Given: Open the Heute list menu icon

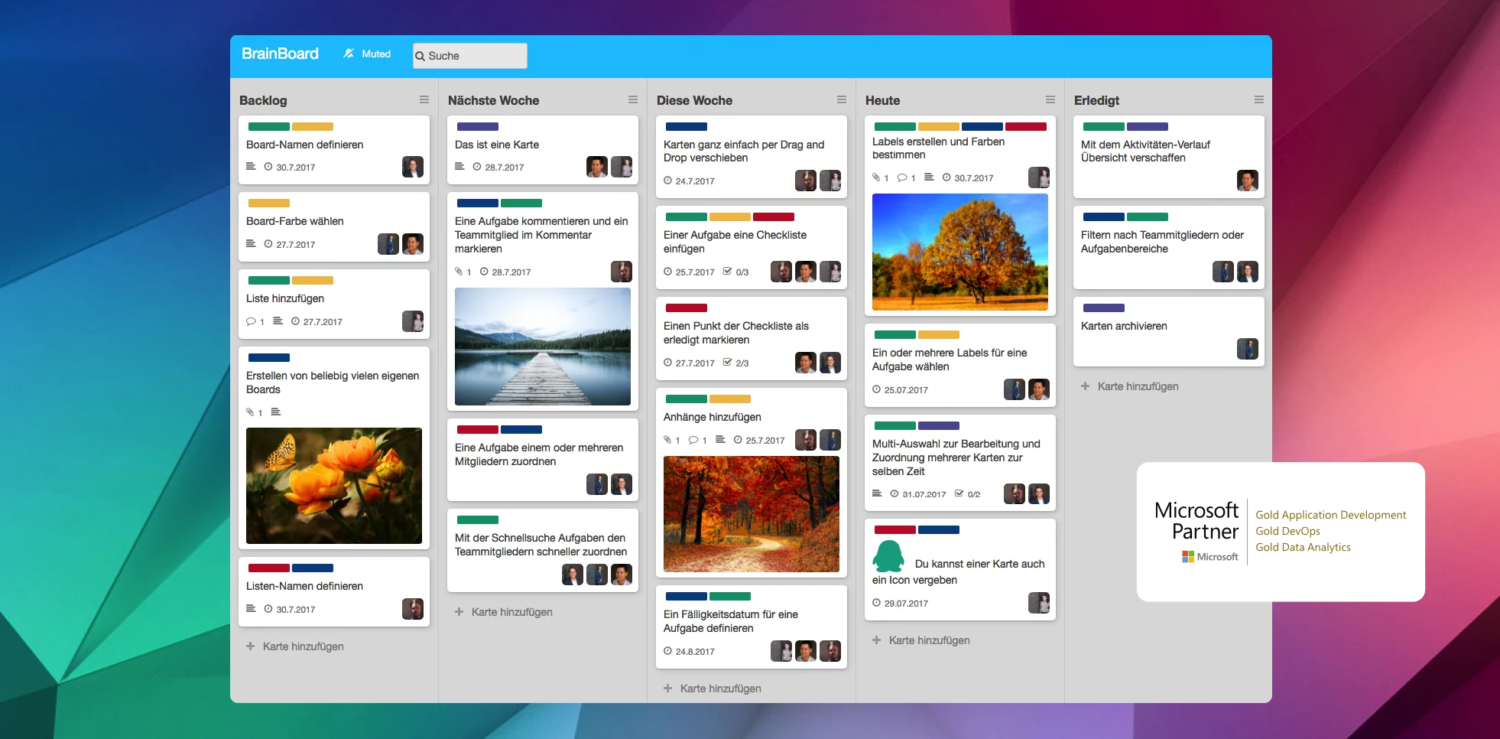Looking at the screenshot, I should point(1050,100).
